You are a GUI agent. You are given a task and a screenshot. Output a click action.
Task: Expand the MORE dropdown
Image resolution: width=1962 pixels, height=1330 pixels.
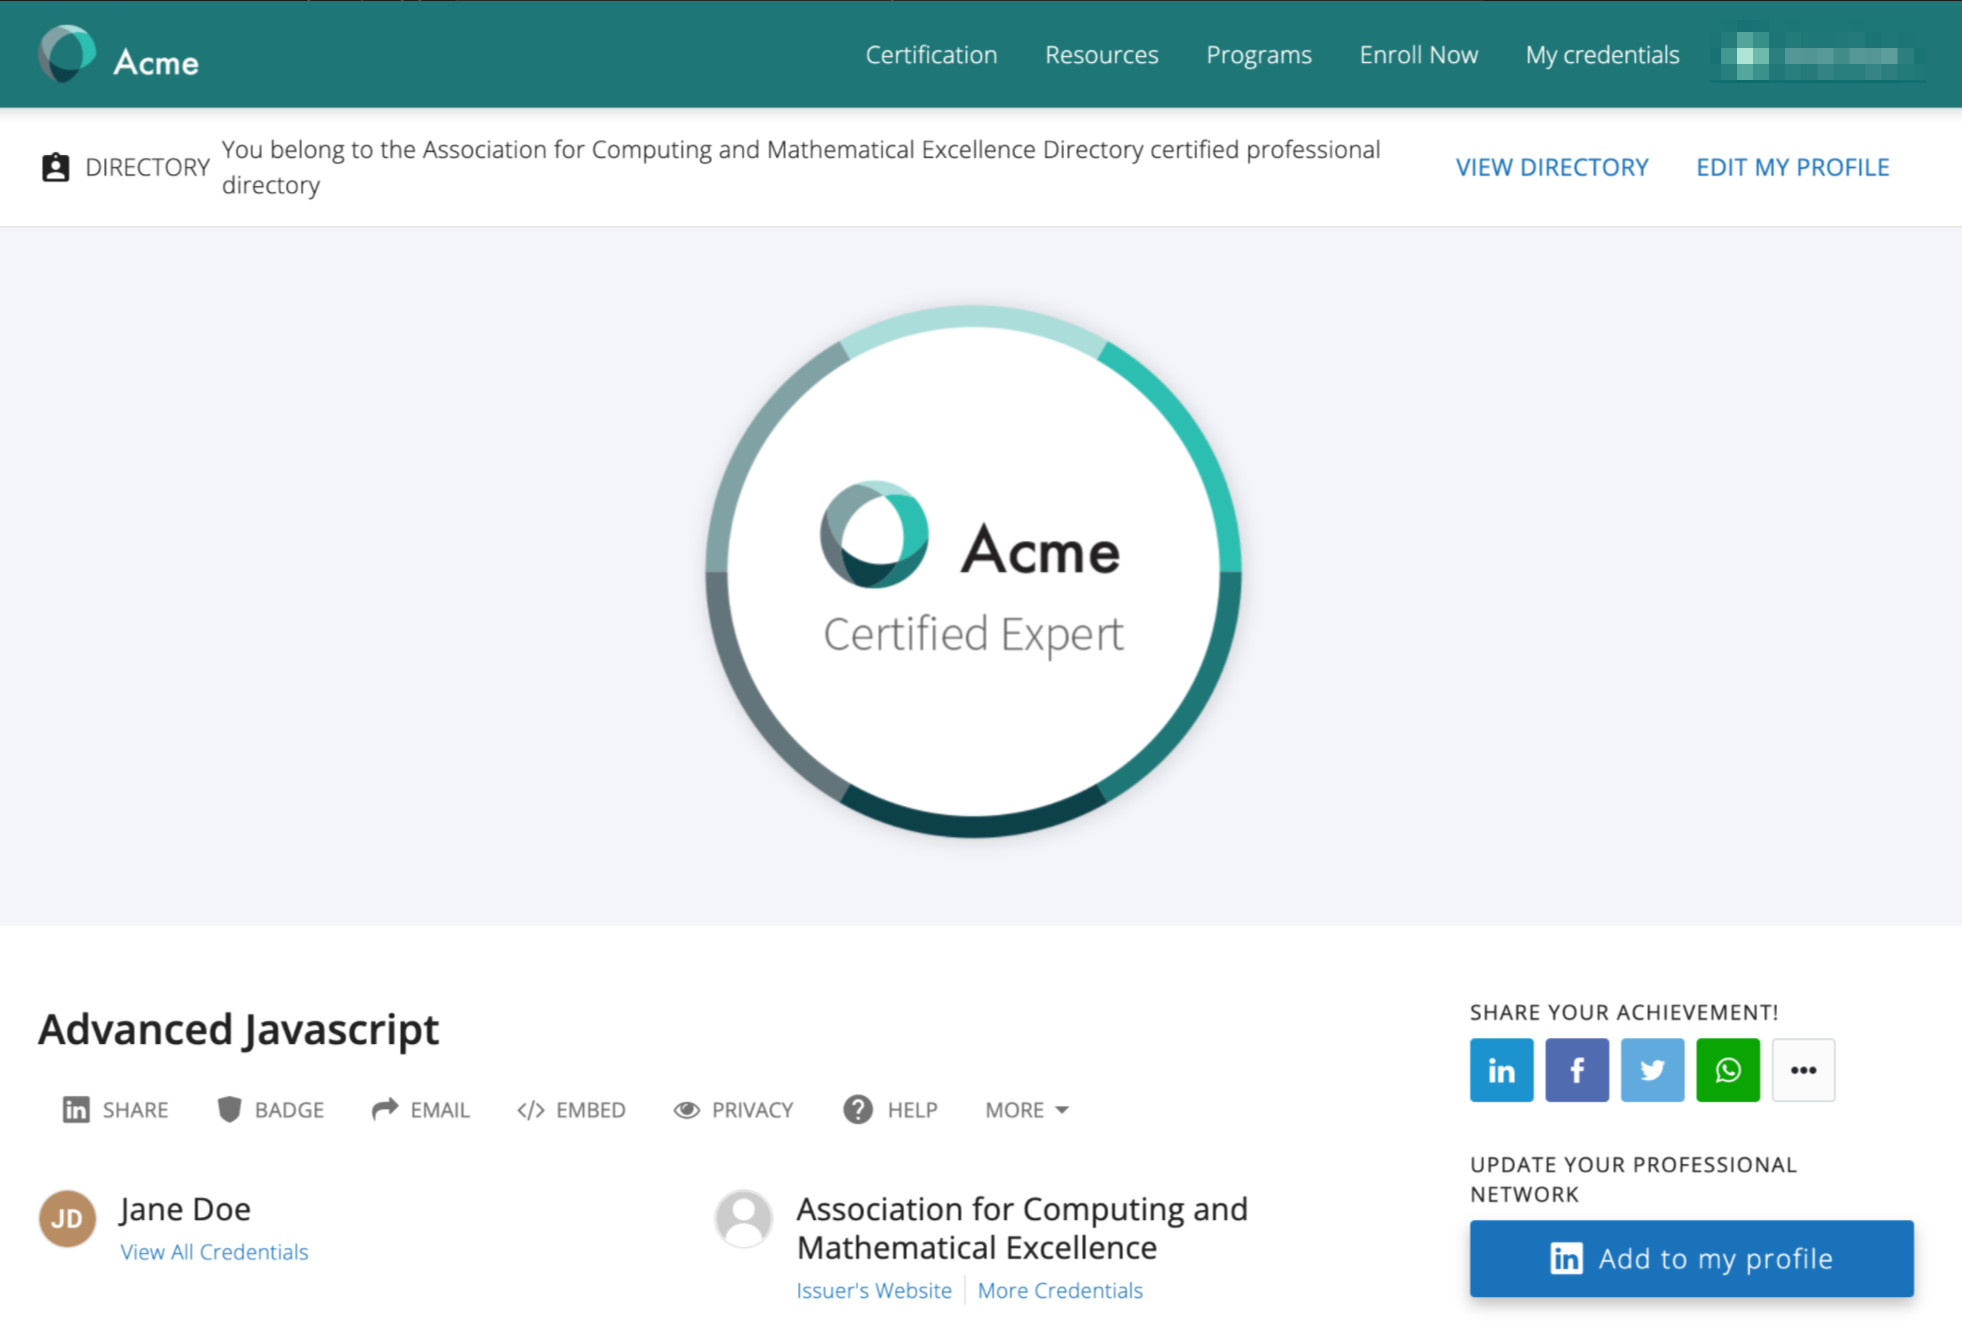[x=1027, y=1110]
